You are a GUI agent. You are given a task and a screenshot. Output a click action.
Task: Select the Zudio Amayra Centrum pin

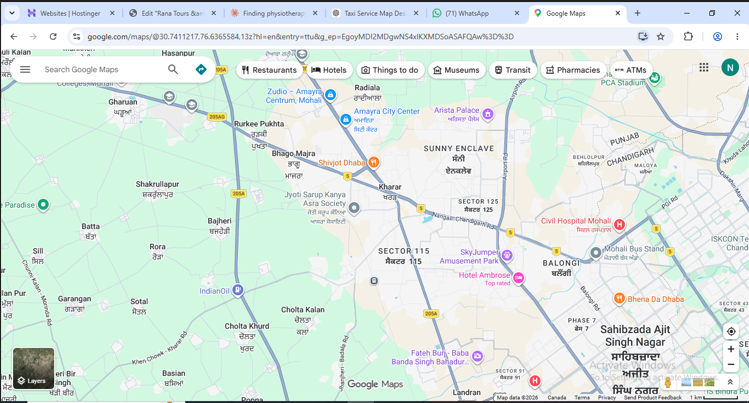330,95
